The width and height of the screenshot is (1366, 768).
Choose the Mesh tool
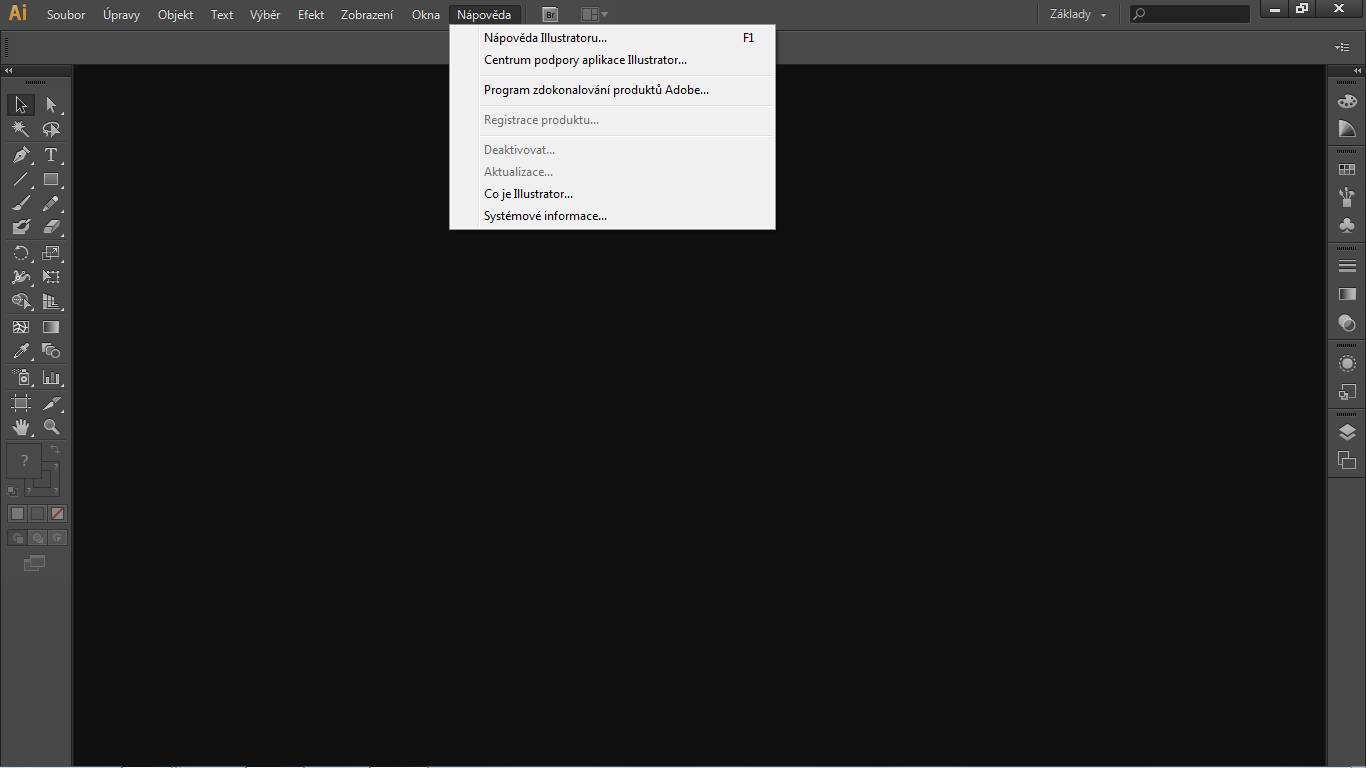[21, 327]
